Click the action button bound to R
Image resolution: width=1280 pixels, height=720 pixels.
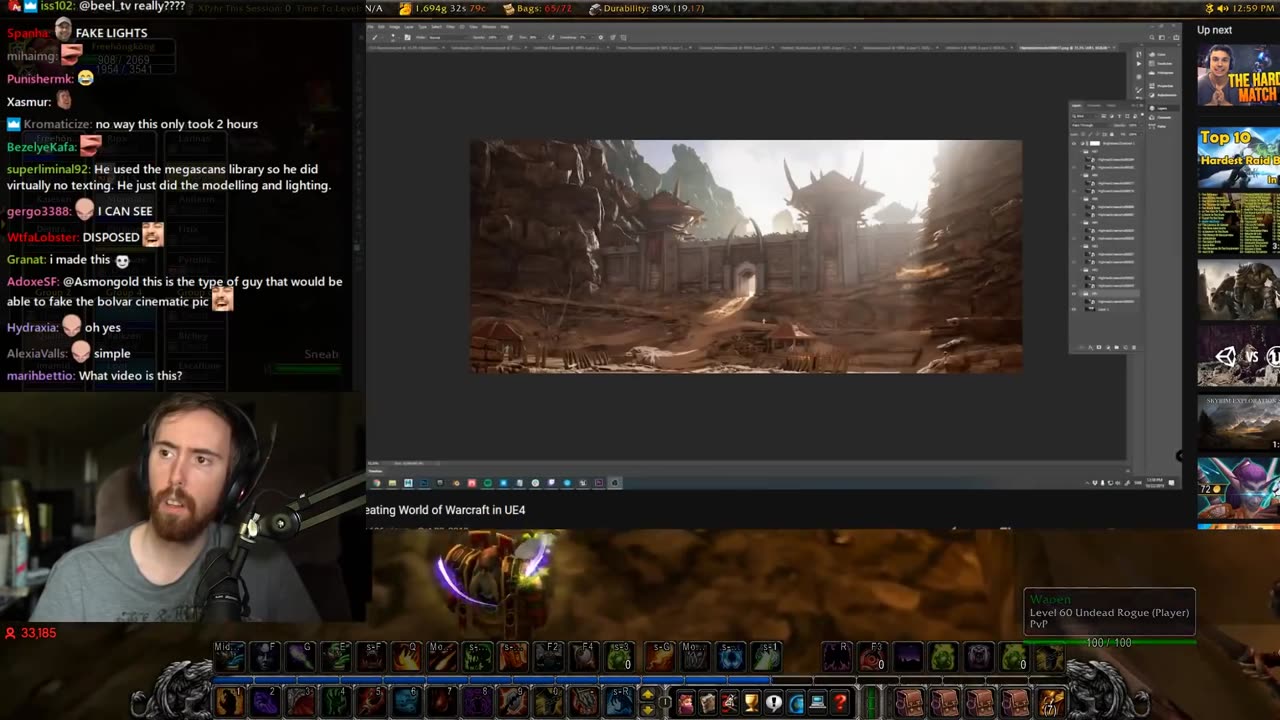(837, 656)
